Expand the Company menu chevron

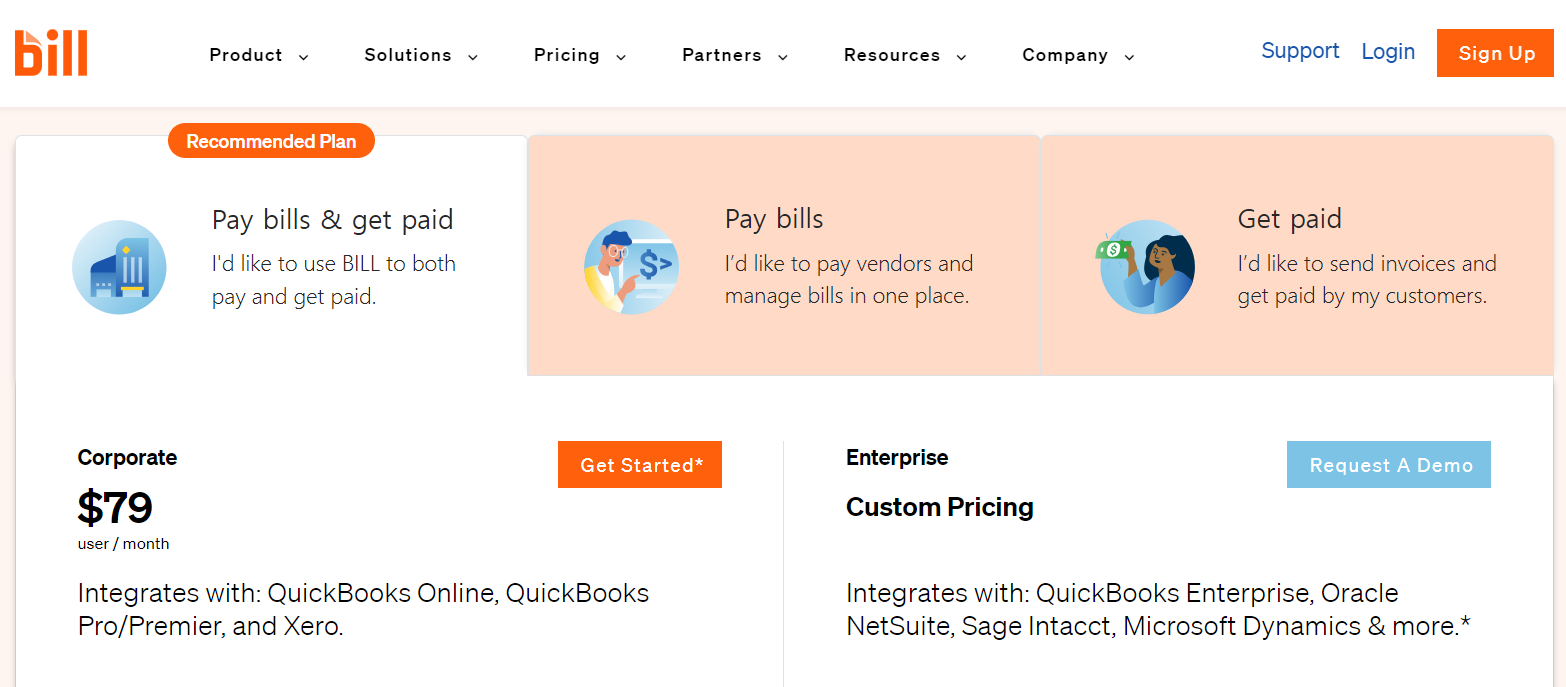coord(1129,57)
